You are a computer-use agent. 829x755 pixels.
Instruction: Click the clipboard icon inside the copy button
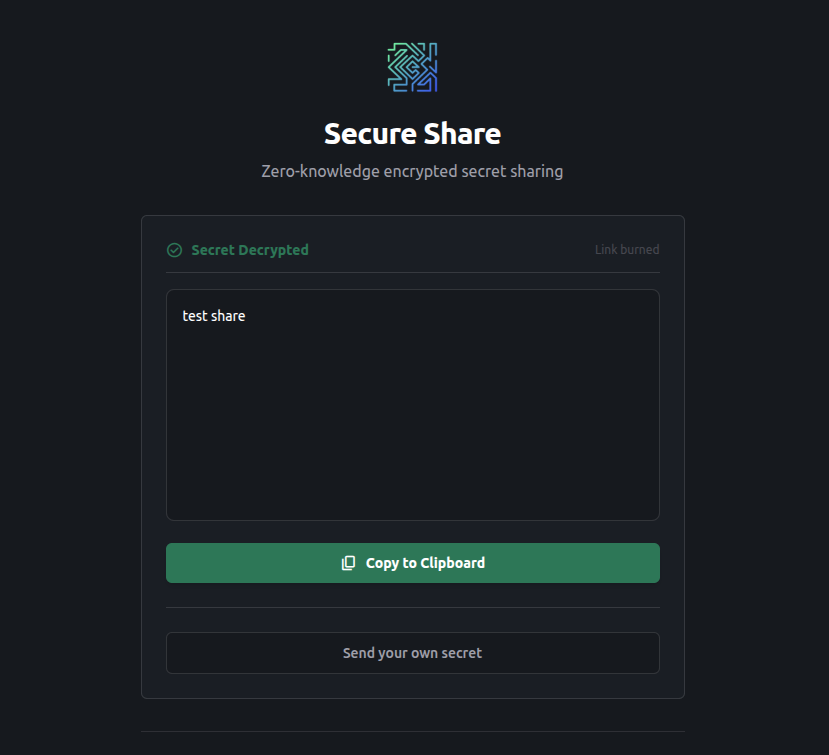(x=348, y=562)
